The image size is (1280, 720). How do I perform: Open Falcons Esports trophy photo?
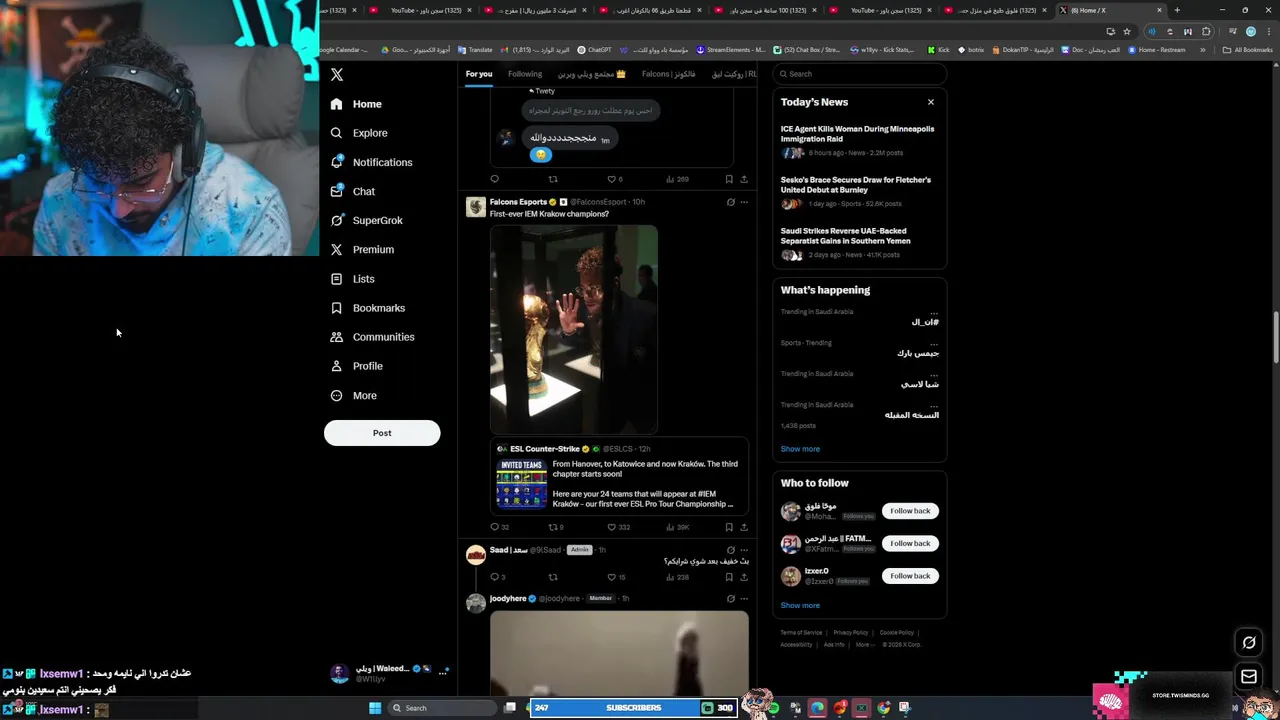pos(574,329)
